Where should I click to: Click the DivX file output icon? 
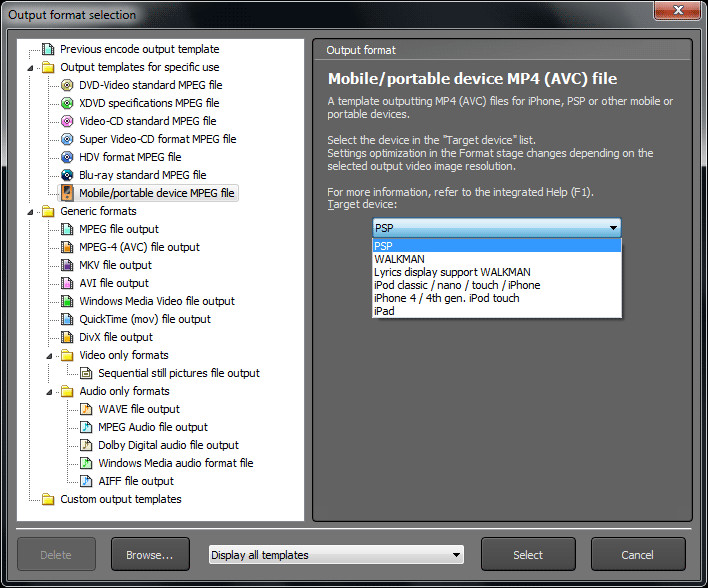point(67,337)
